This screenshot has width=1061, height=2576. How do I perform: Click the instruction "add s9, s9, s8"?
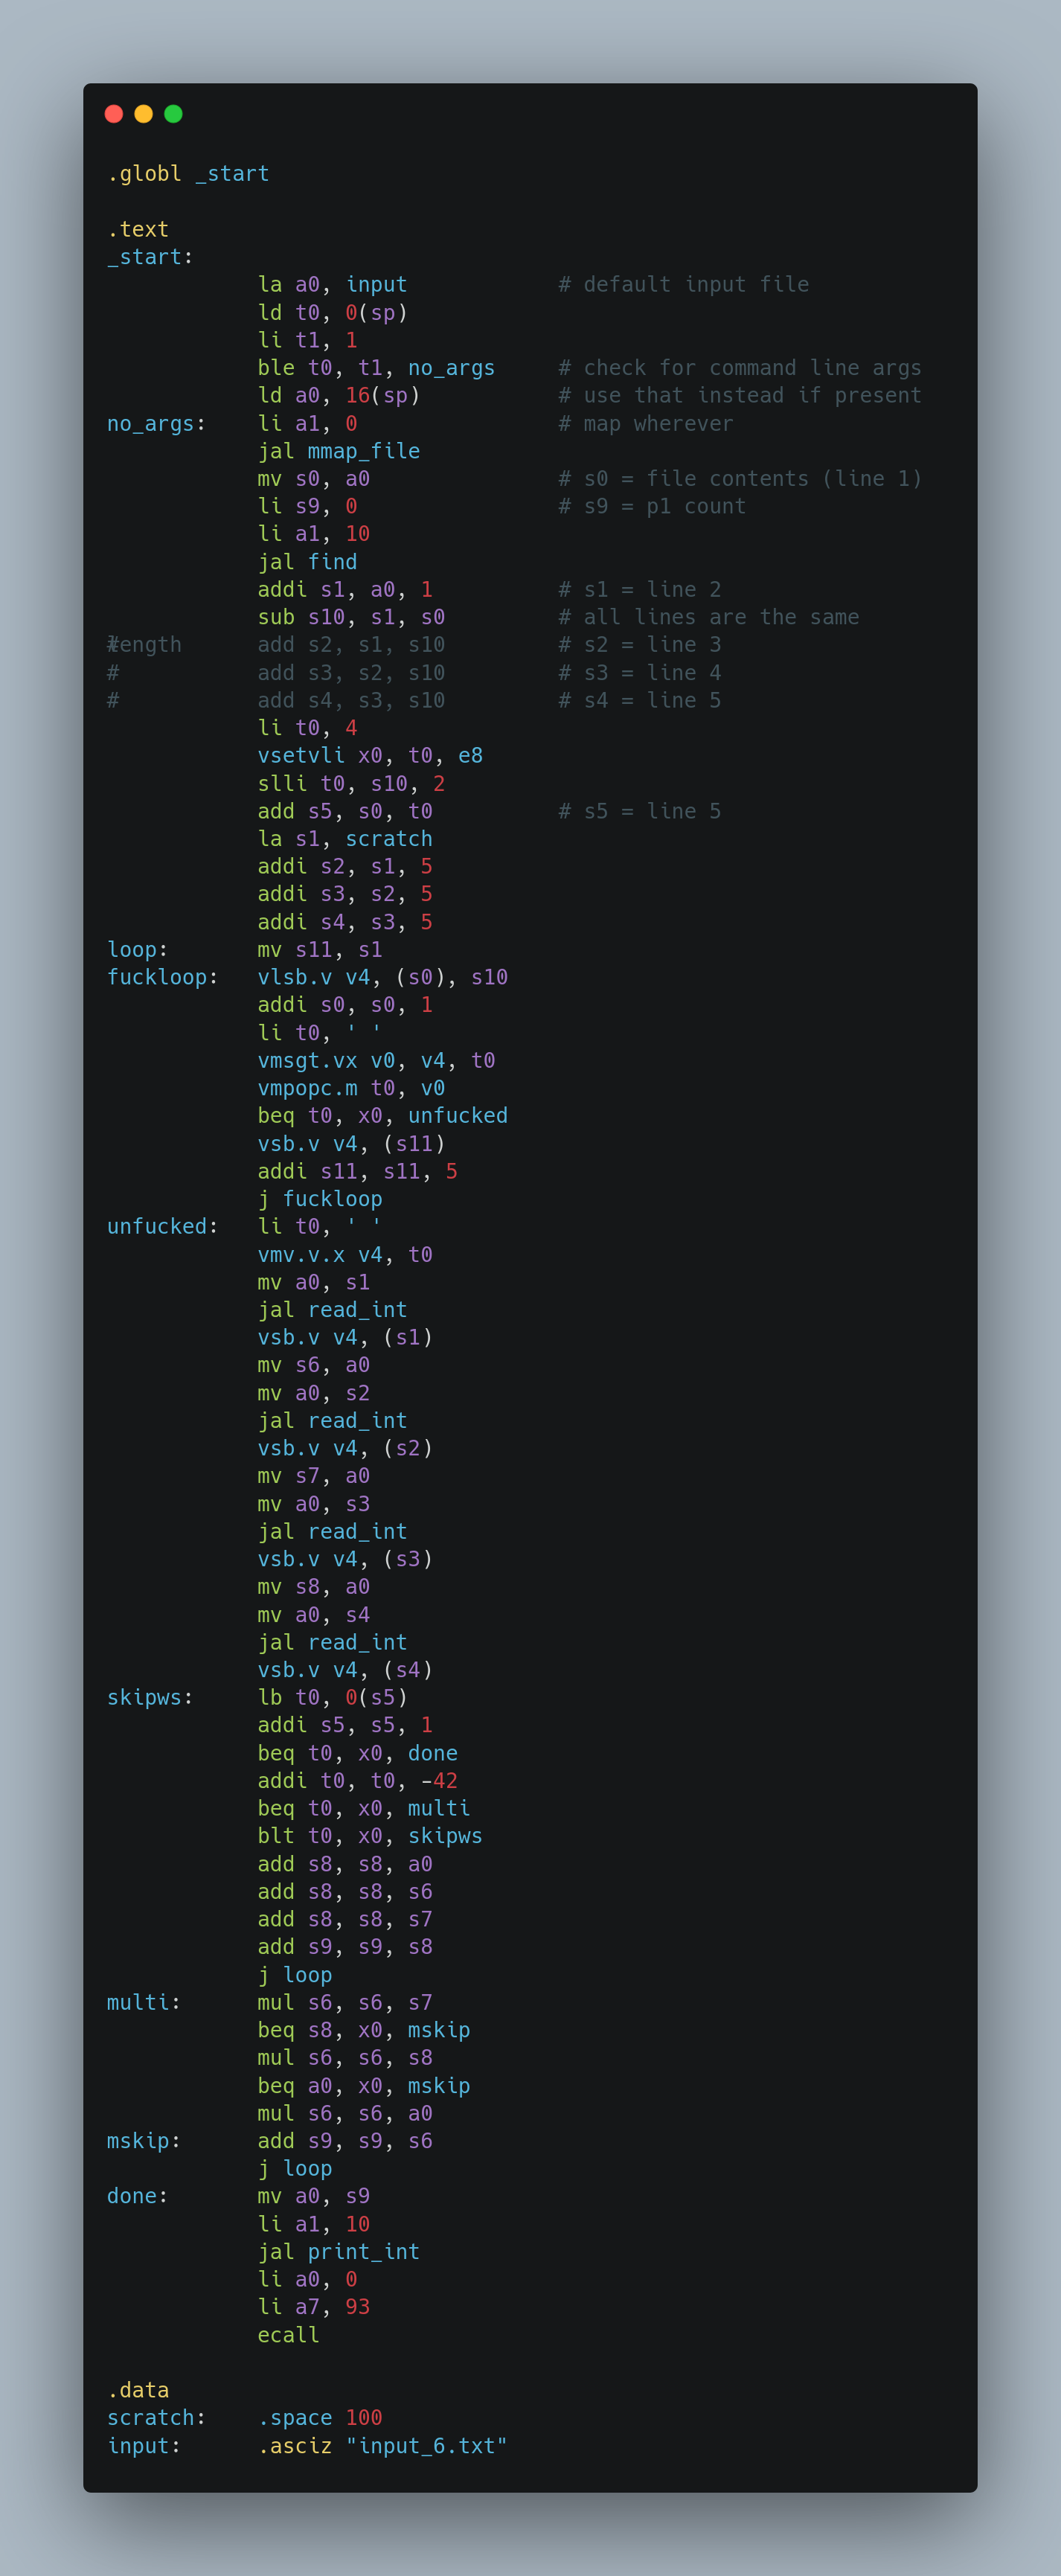[x=345, y=1947]
